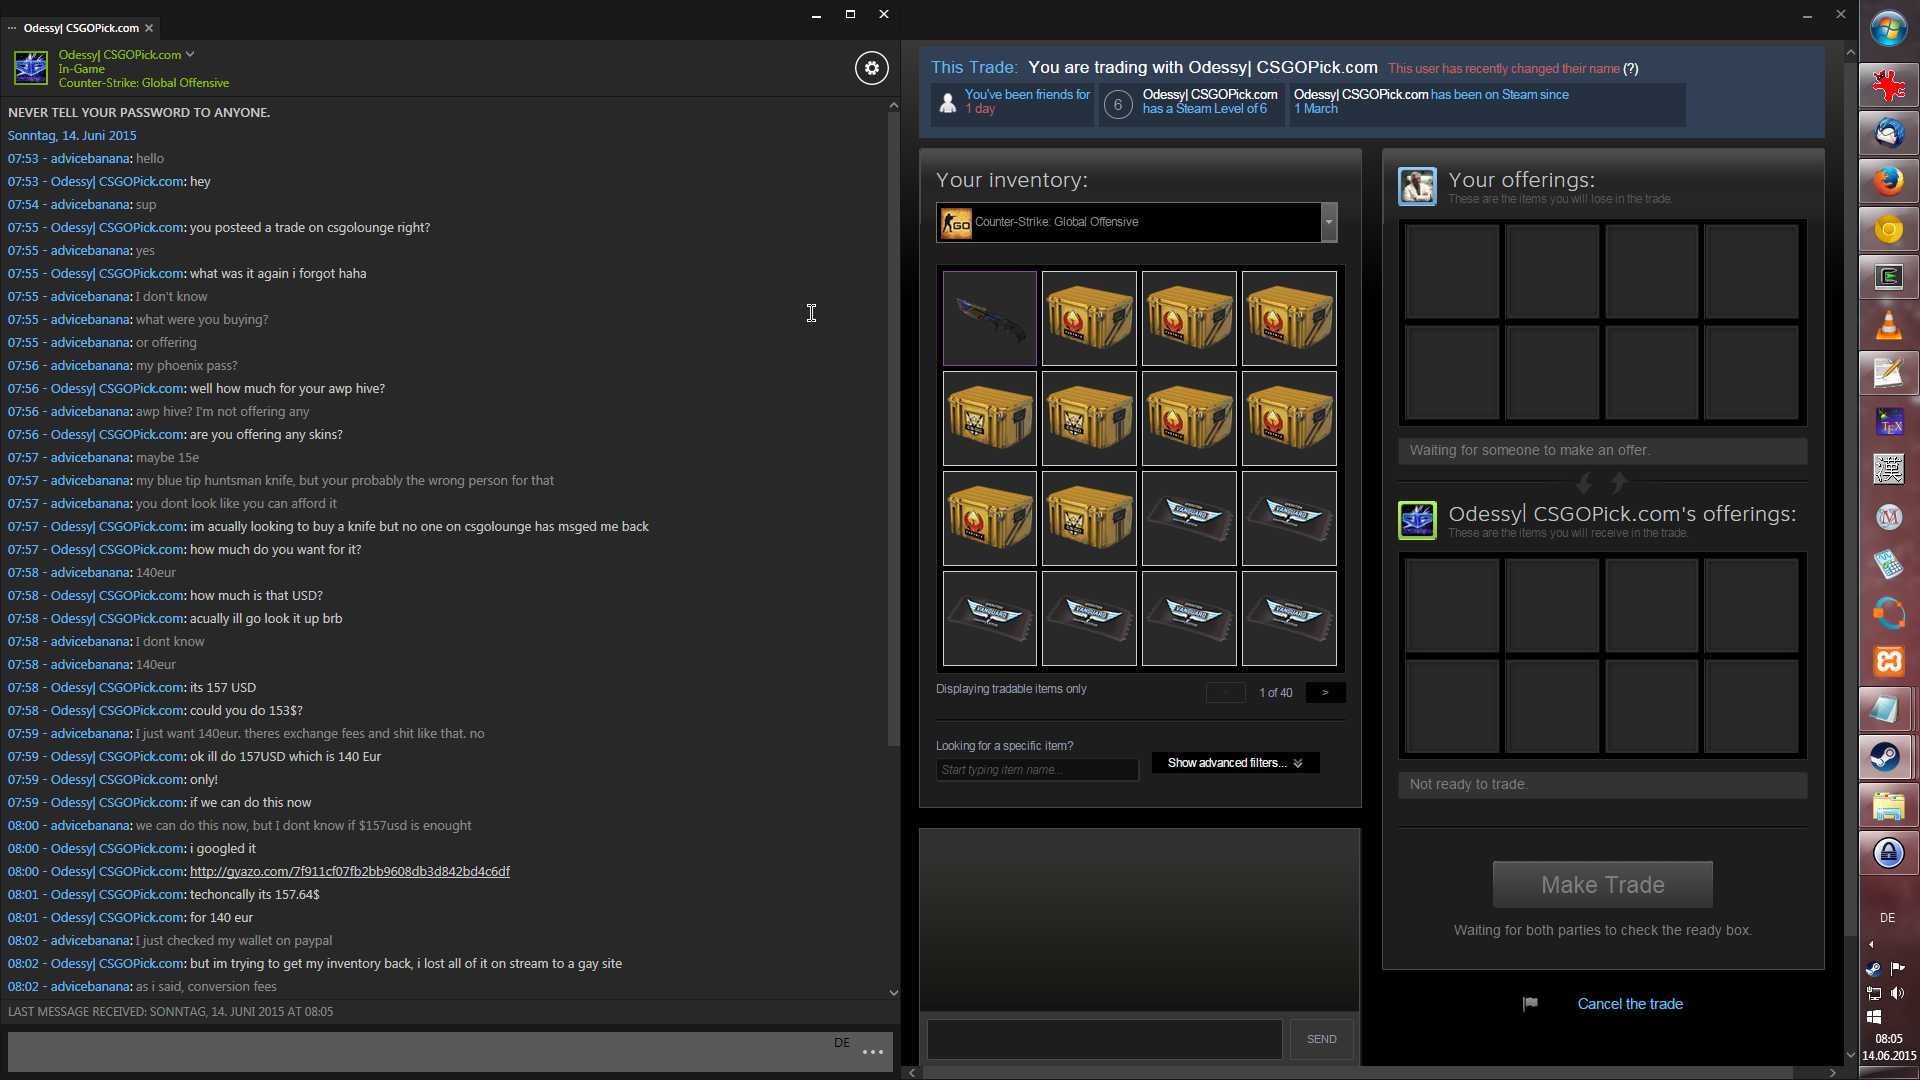Click the Steam taskbar icon

click(x=1888, y=757)
